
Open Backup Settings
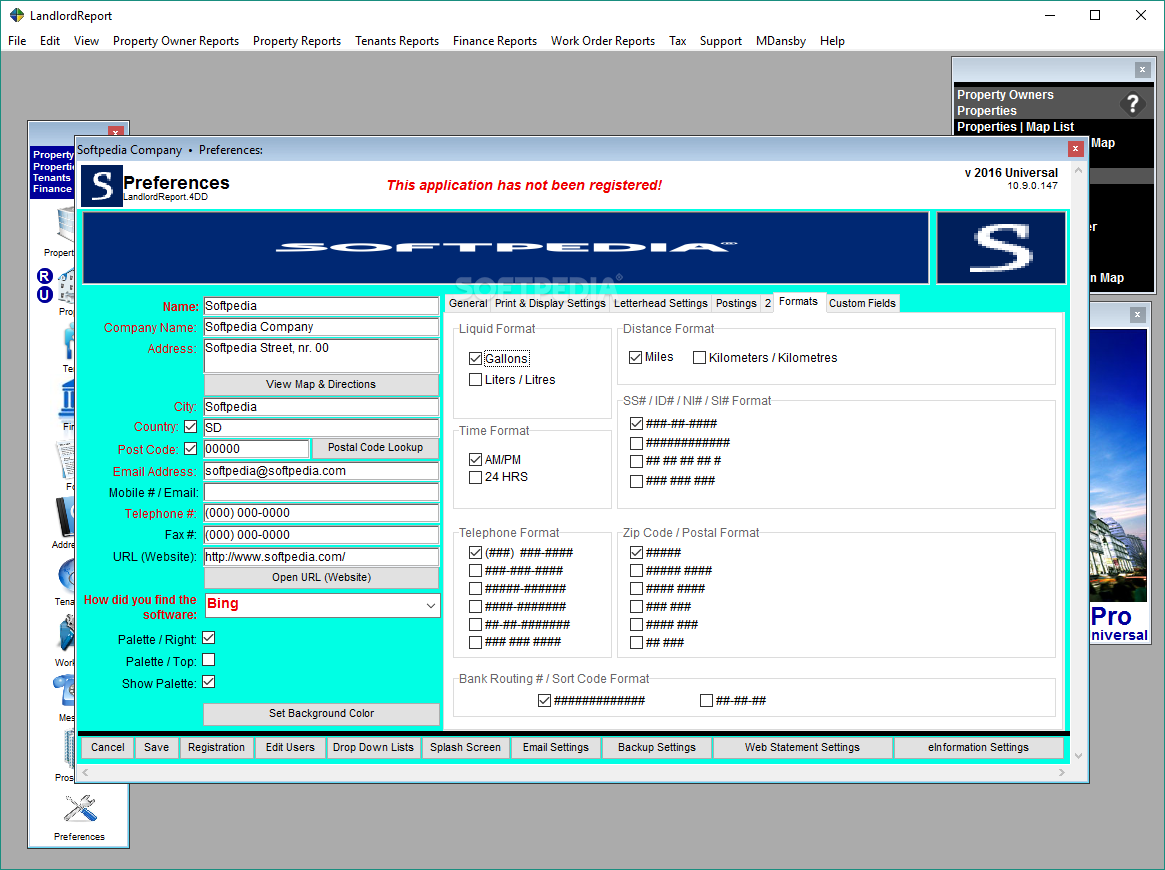coord(657,747)
